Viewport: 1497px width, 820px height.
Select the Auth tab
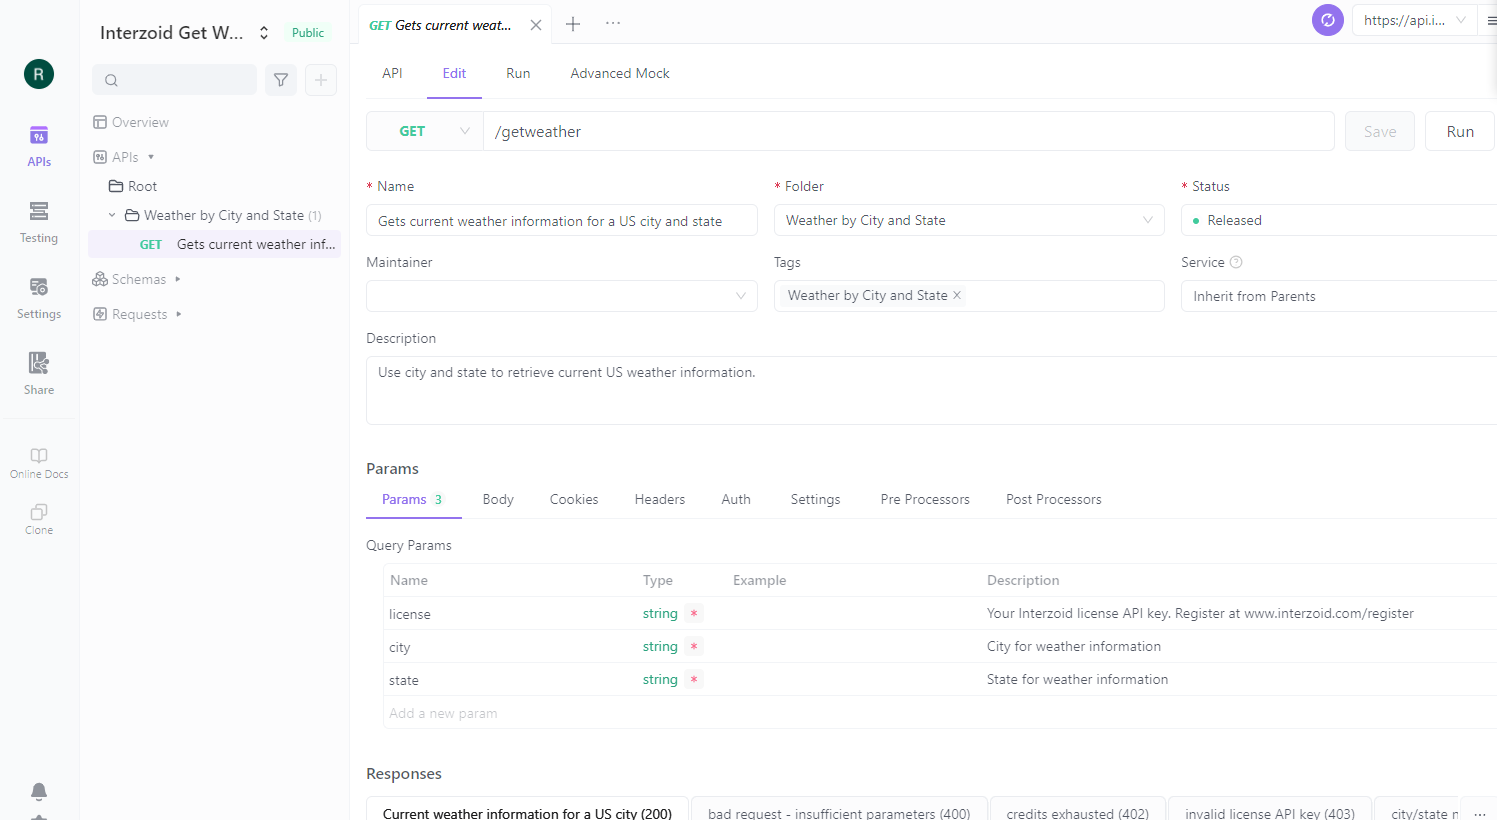736,499
